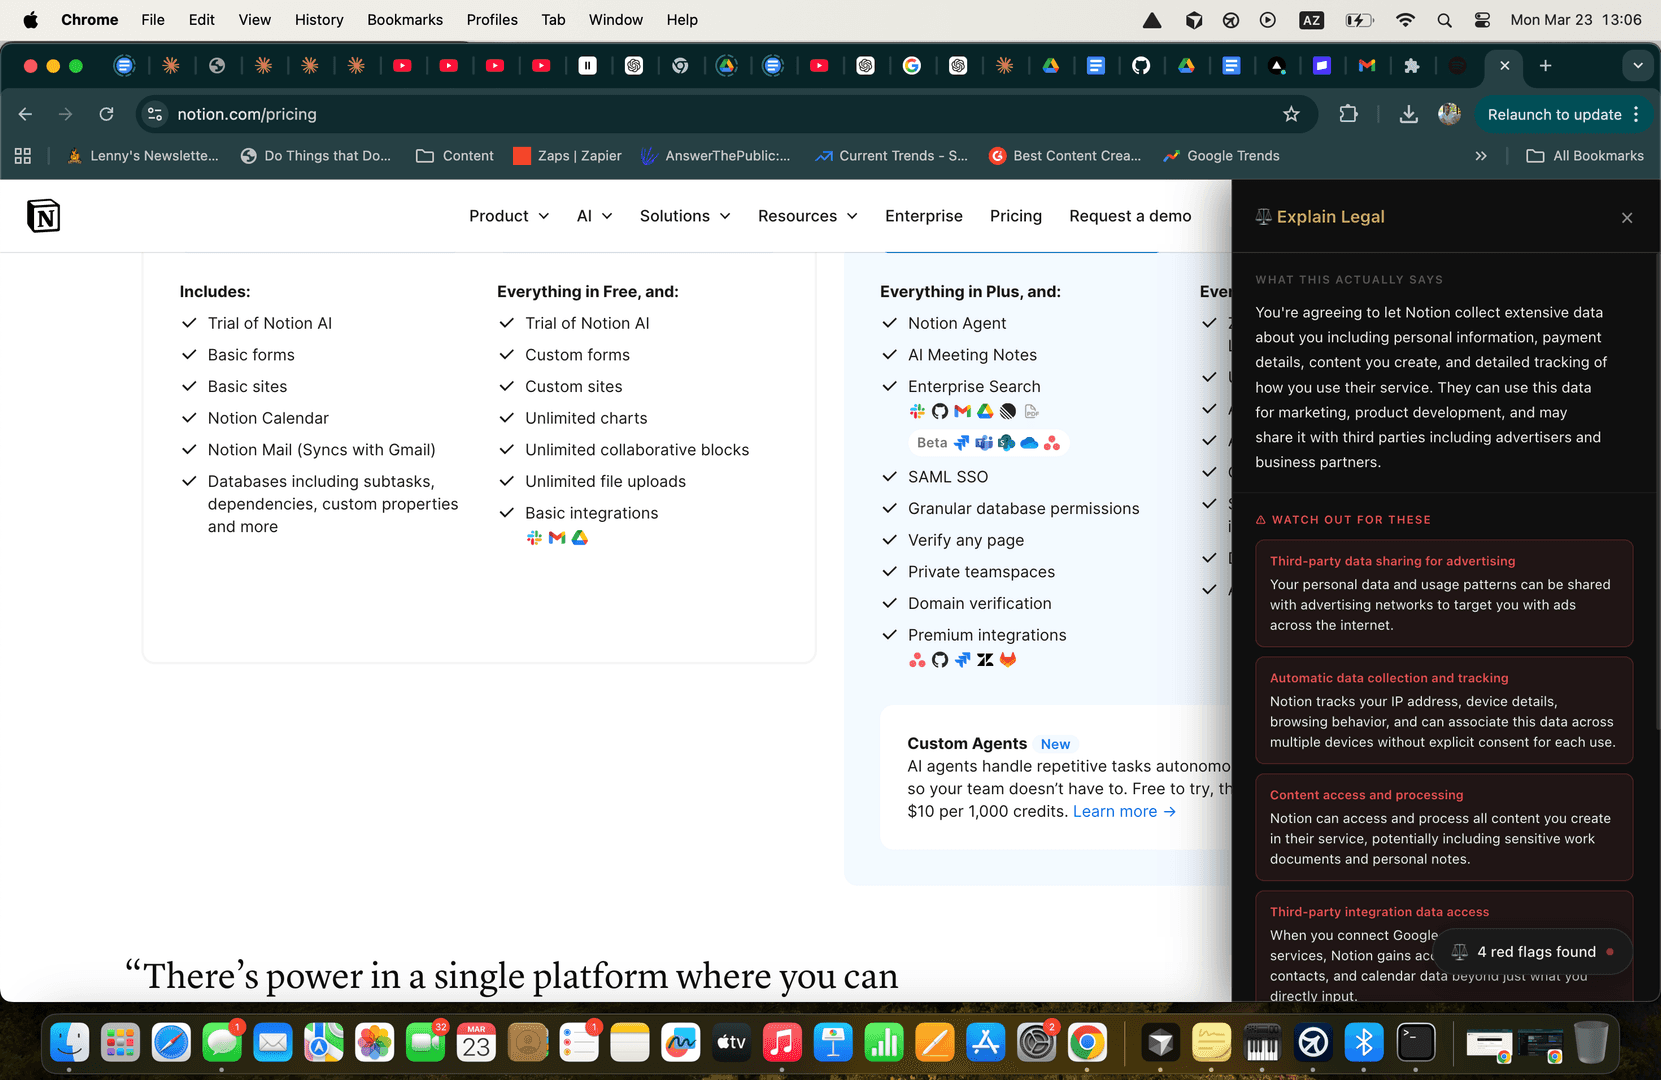Expand the Solutions dropdown menu

(685, 216)
